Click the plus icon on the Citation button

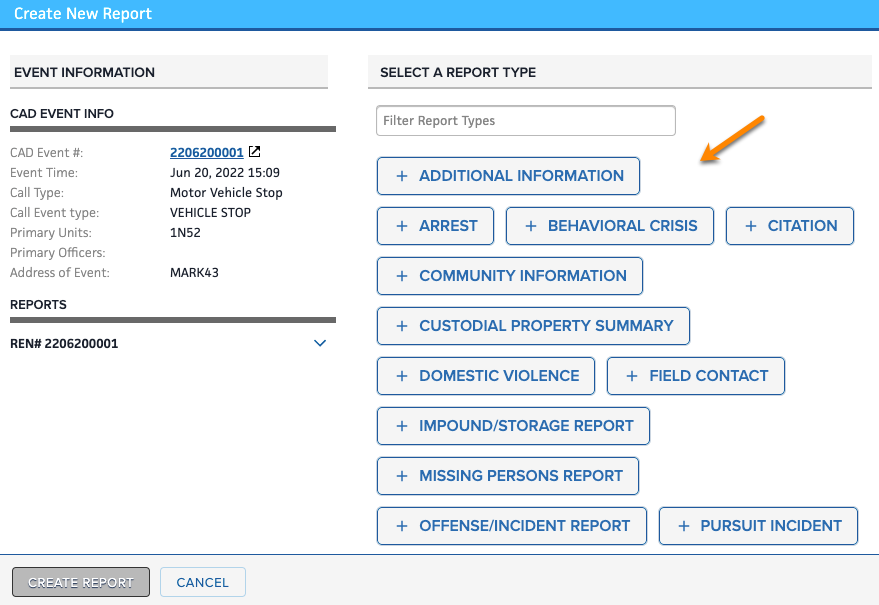tap(751, 226)
